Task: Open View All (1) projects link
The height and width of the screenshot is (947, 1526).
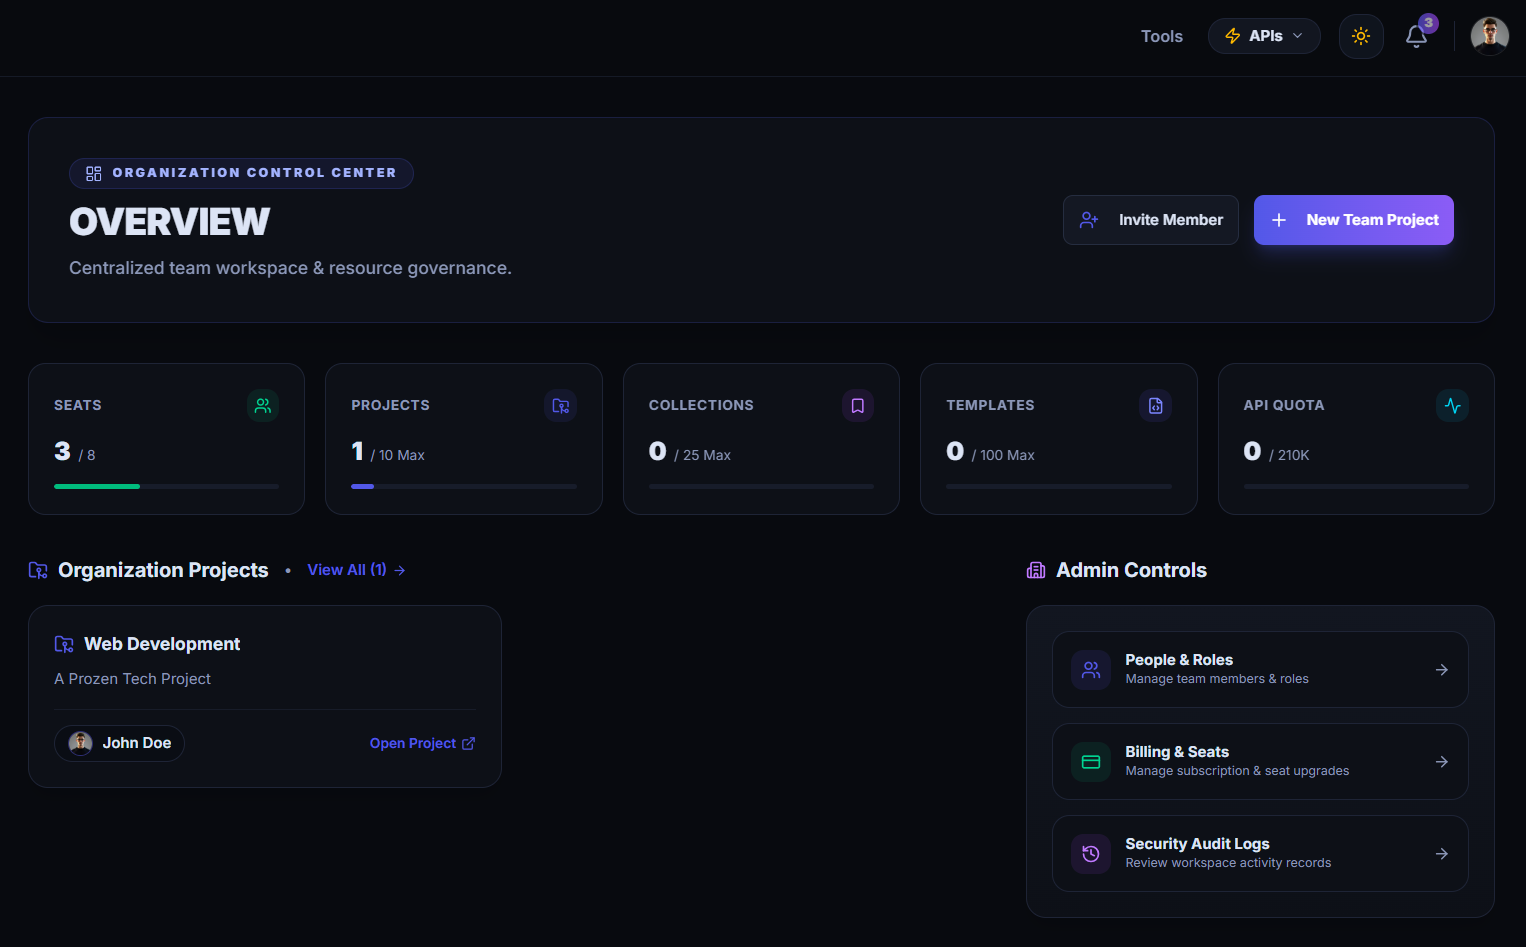Action: 356,570
